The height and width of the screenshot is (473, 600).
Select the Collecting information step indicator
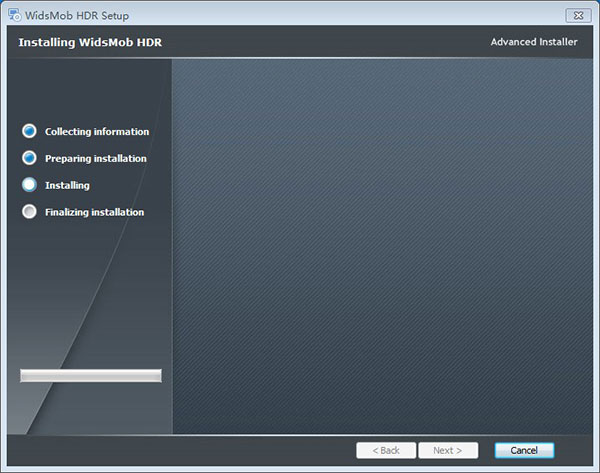coord(29,131)
